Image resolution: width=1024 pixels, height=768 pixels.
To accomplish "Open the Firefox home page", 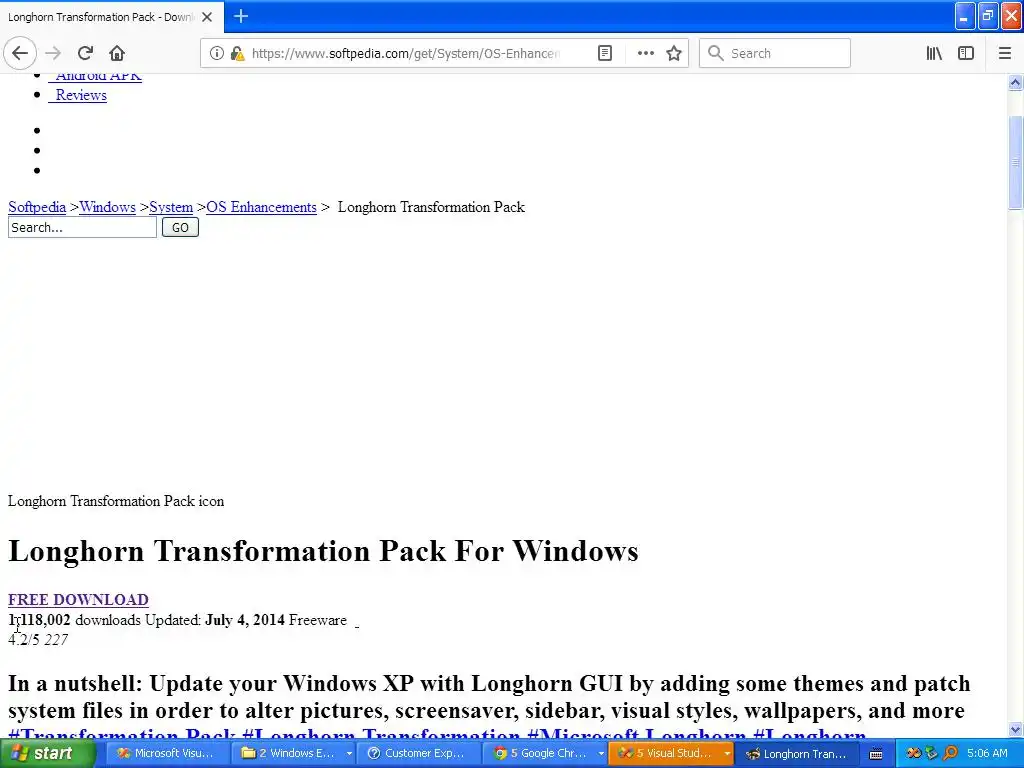I will pos(117,53).
